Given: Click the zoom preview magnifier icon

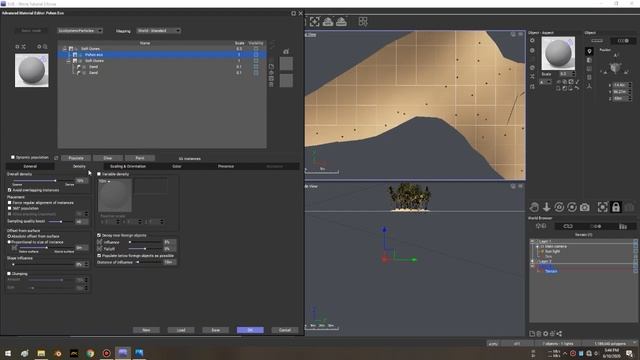Looking at the screenshot, I should pos(45,47).
